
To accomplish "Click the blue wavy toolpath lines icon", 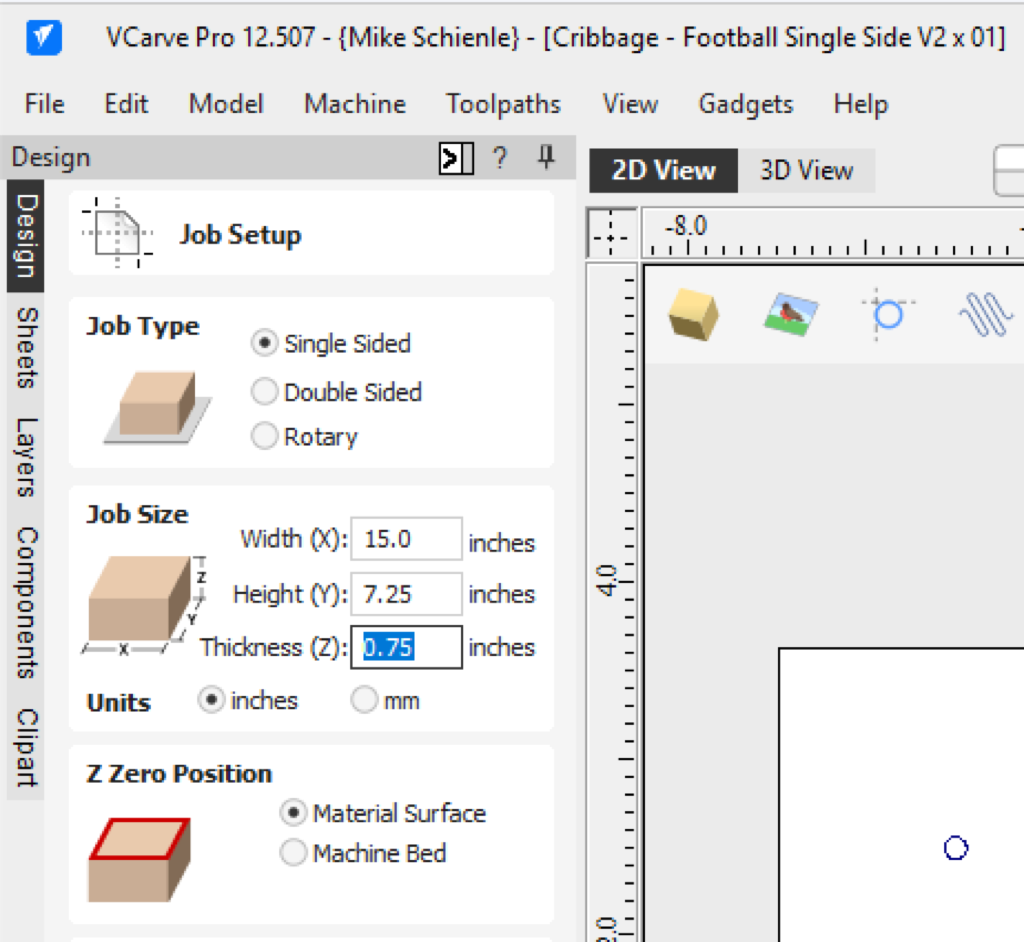I will [985, 314].
